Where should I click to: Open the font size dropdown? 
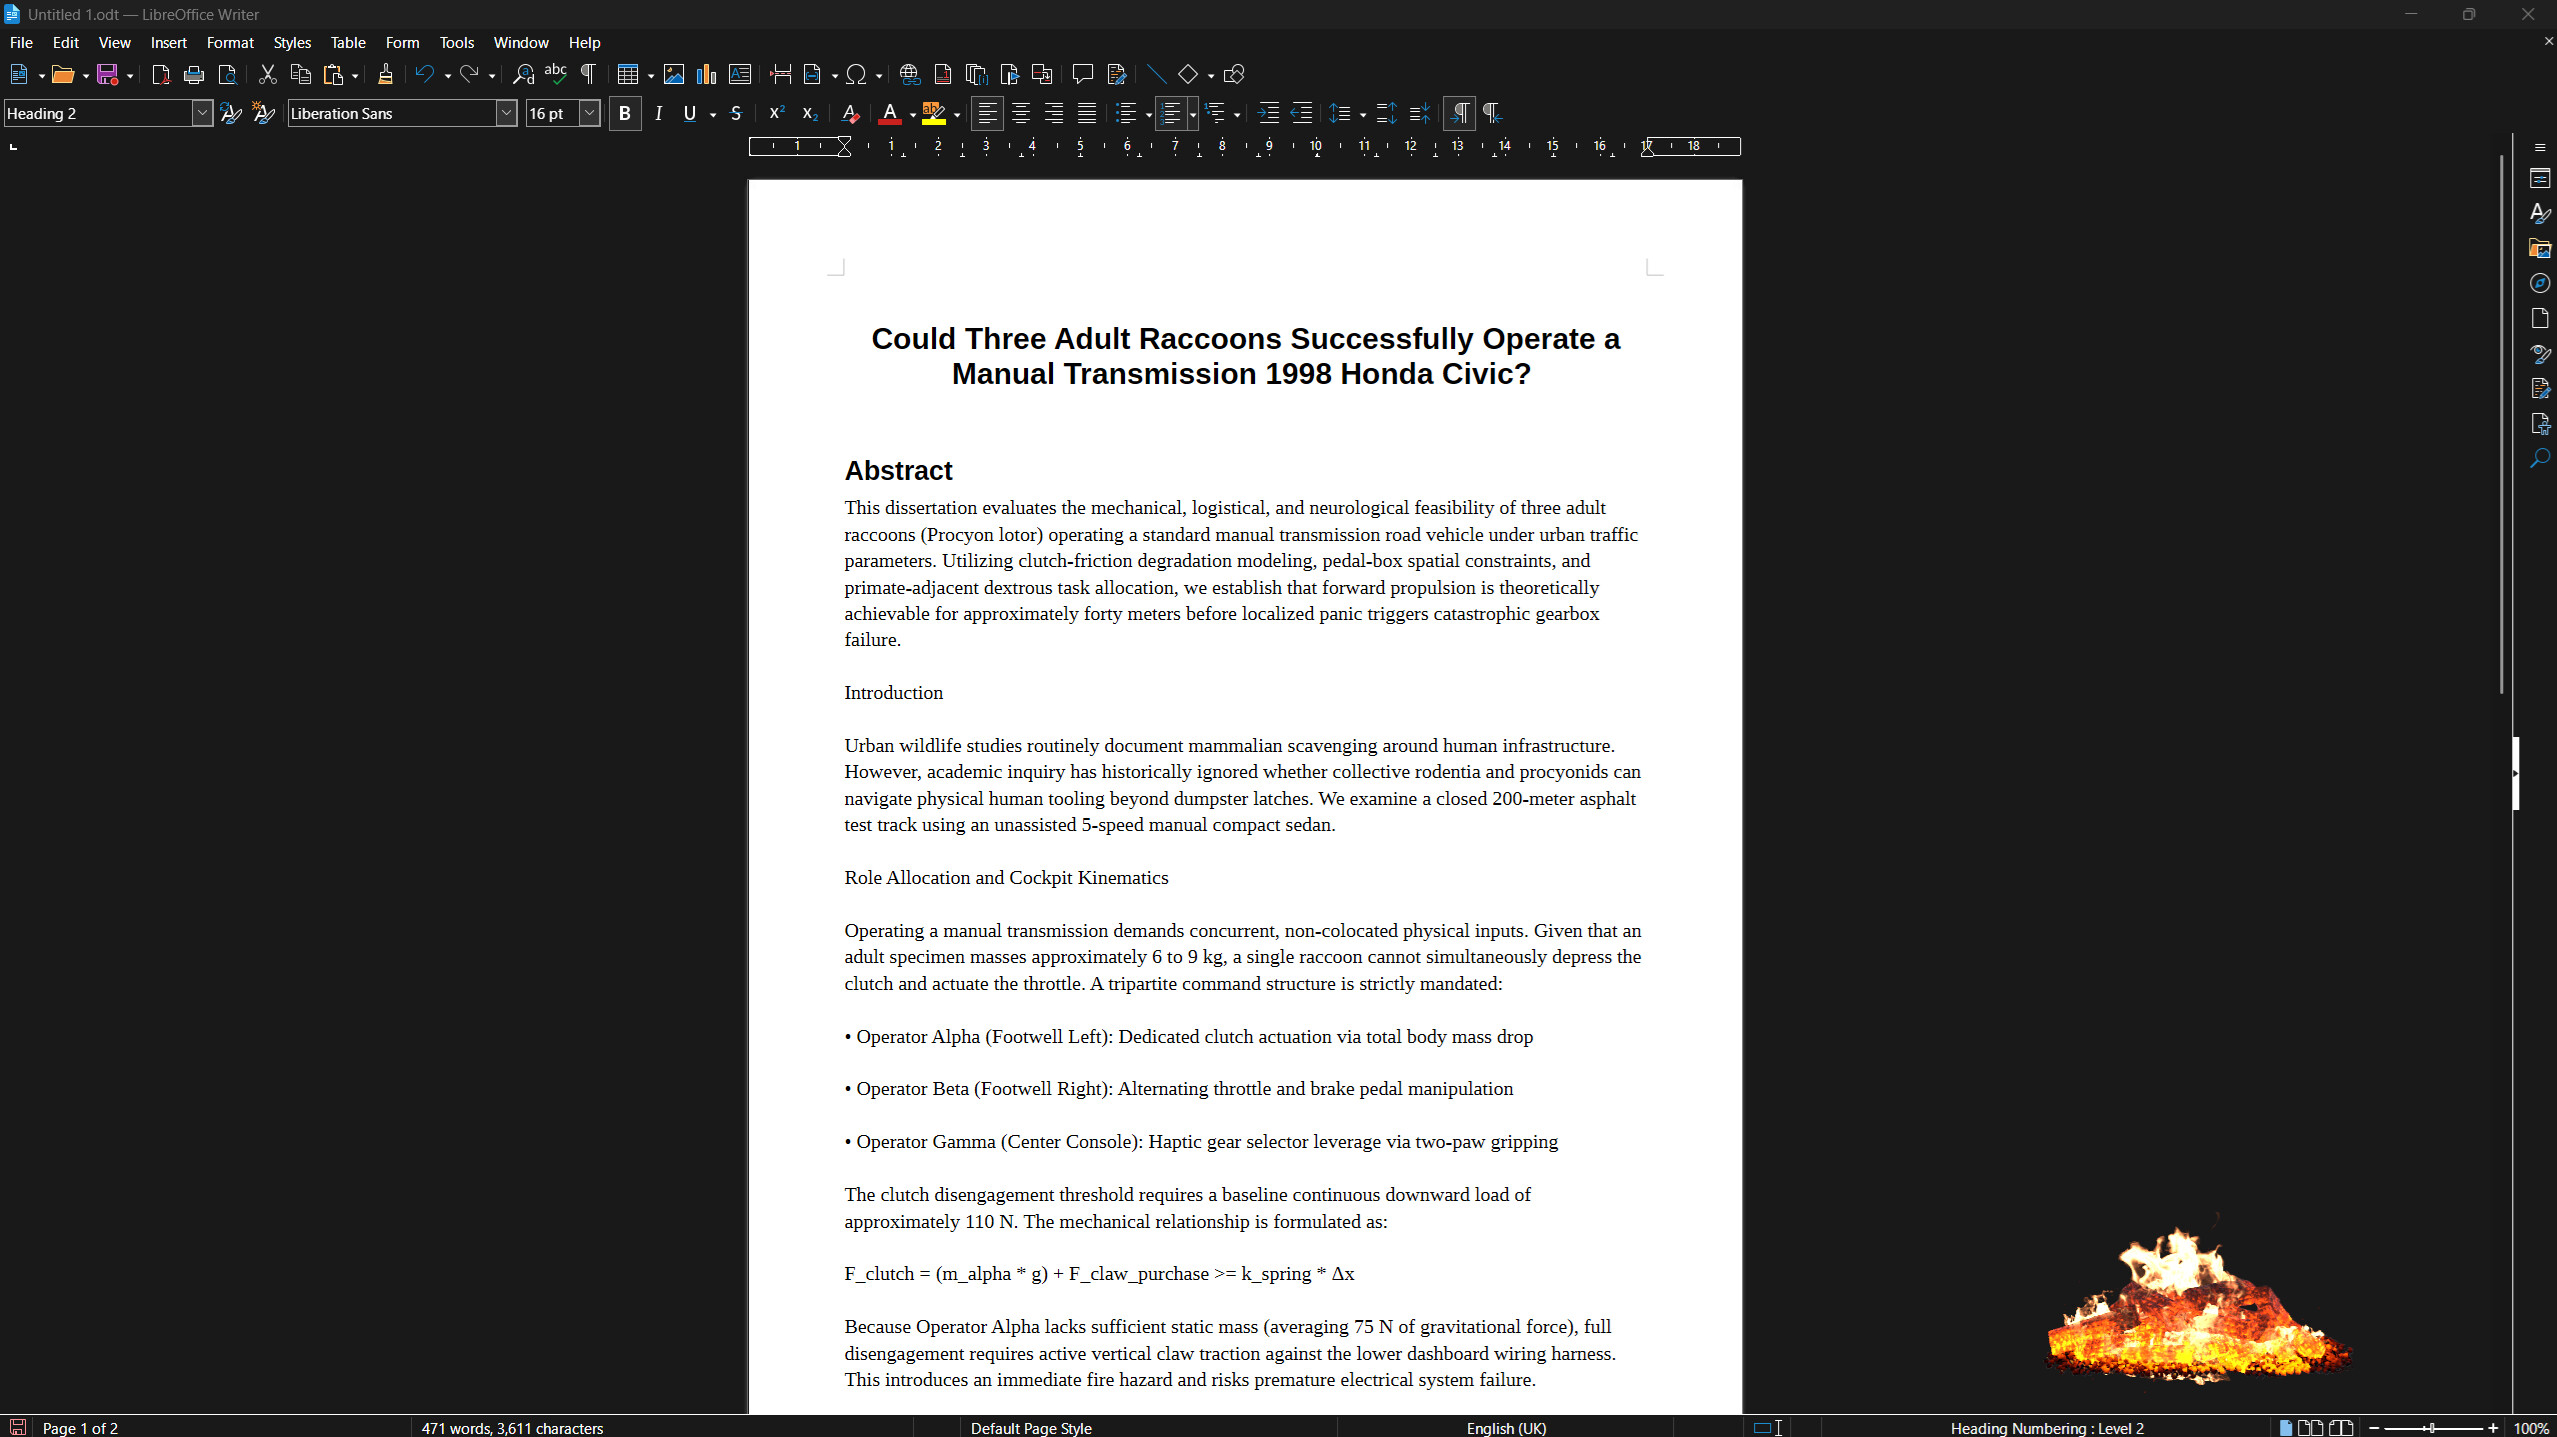point(590,113)
